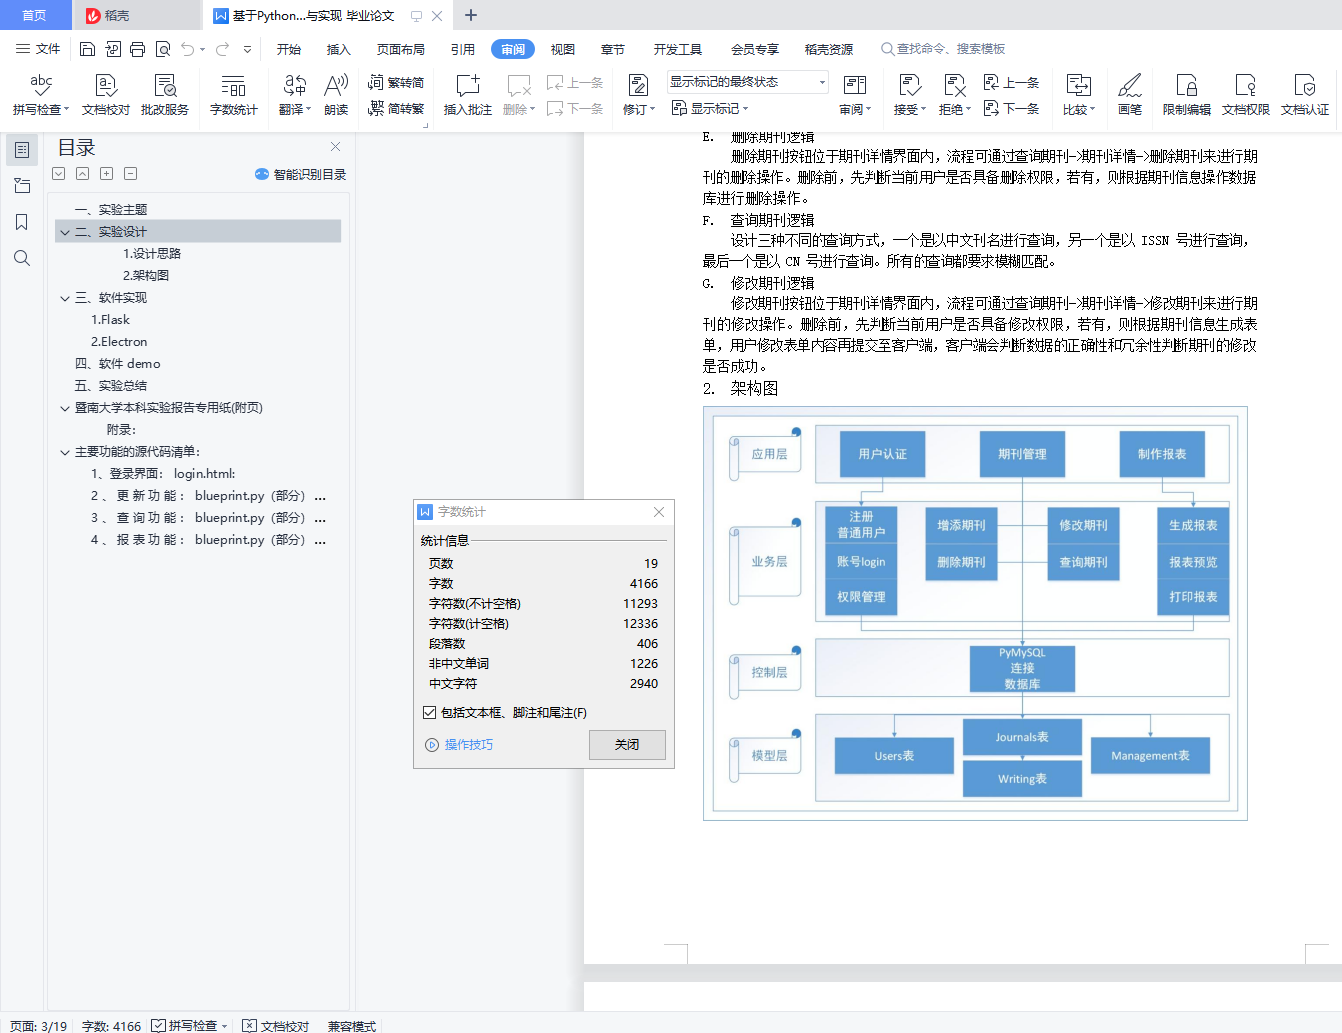Select 一、实验主题 in the outline
1342x1033 pixels.
coord(110,210)
